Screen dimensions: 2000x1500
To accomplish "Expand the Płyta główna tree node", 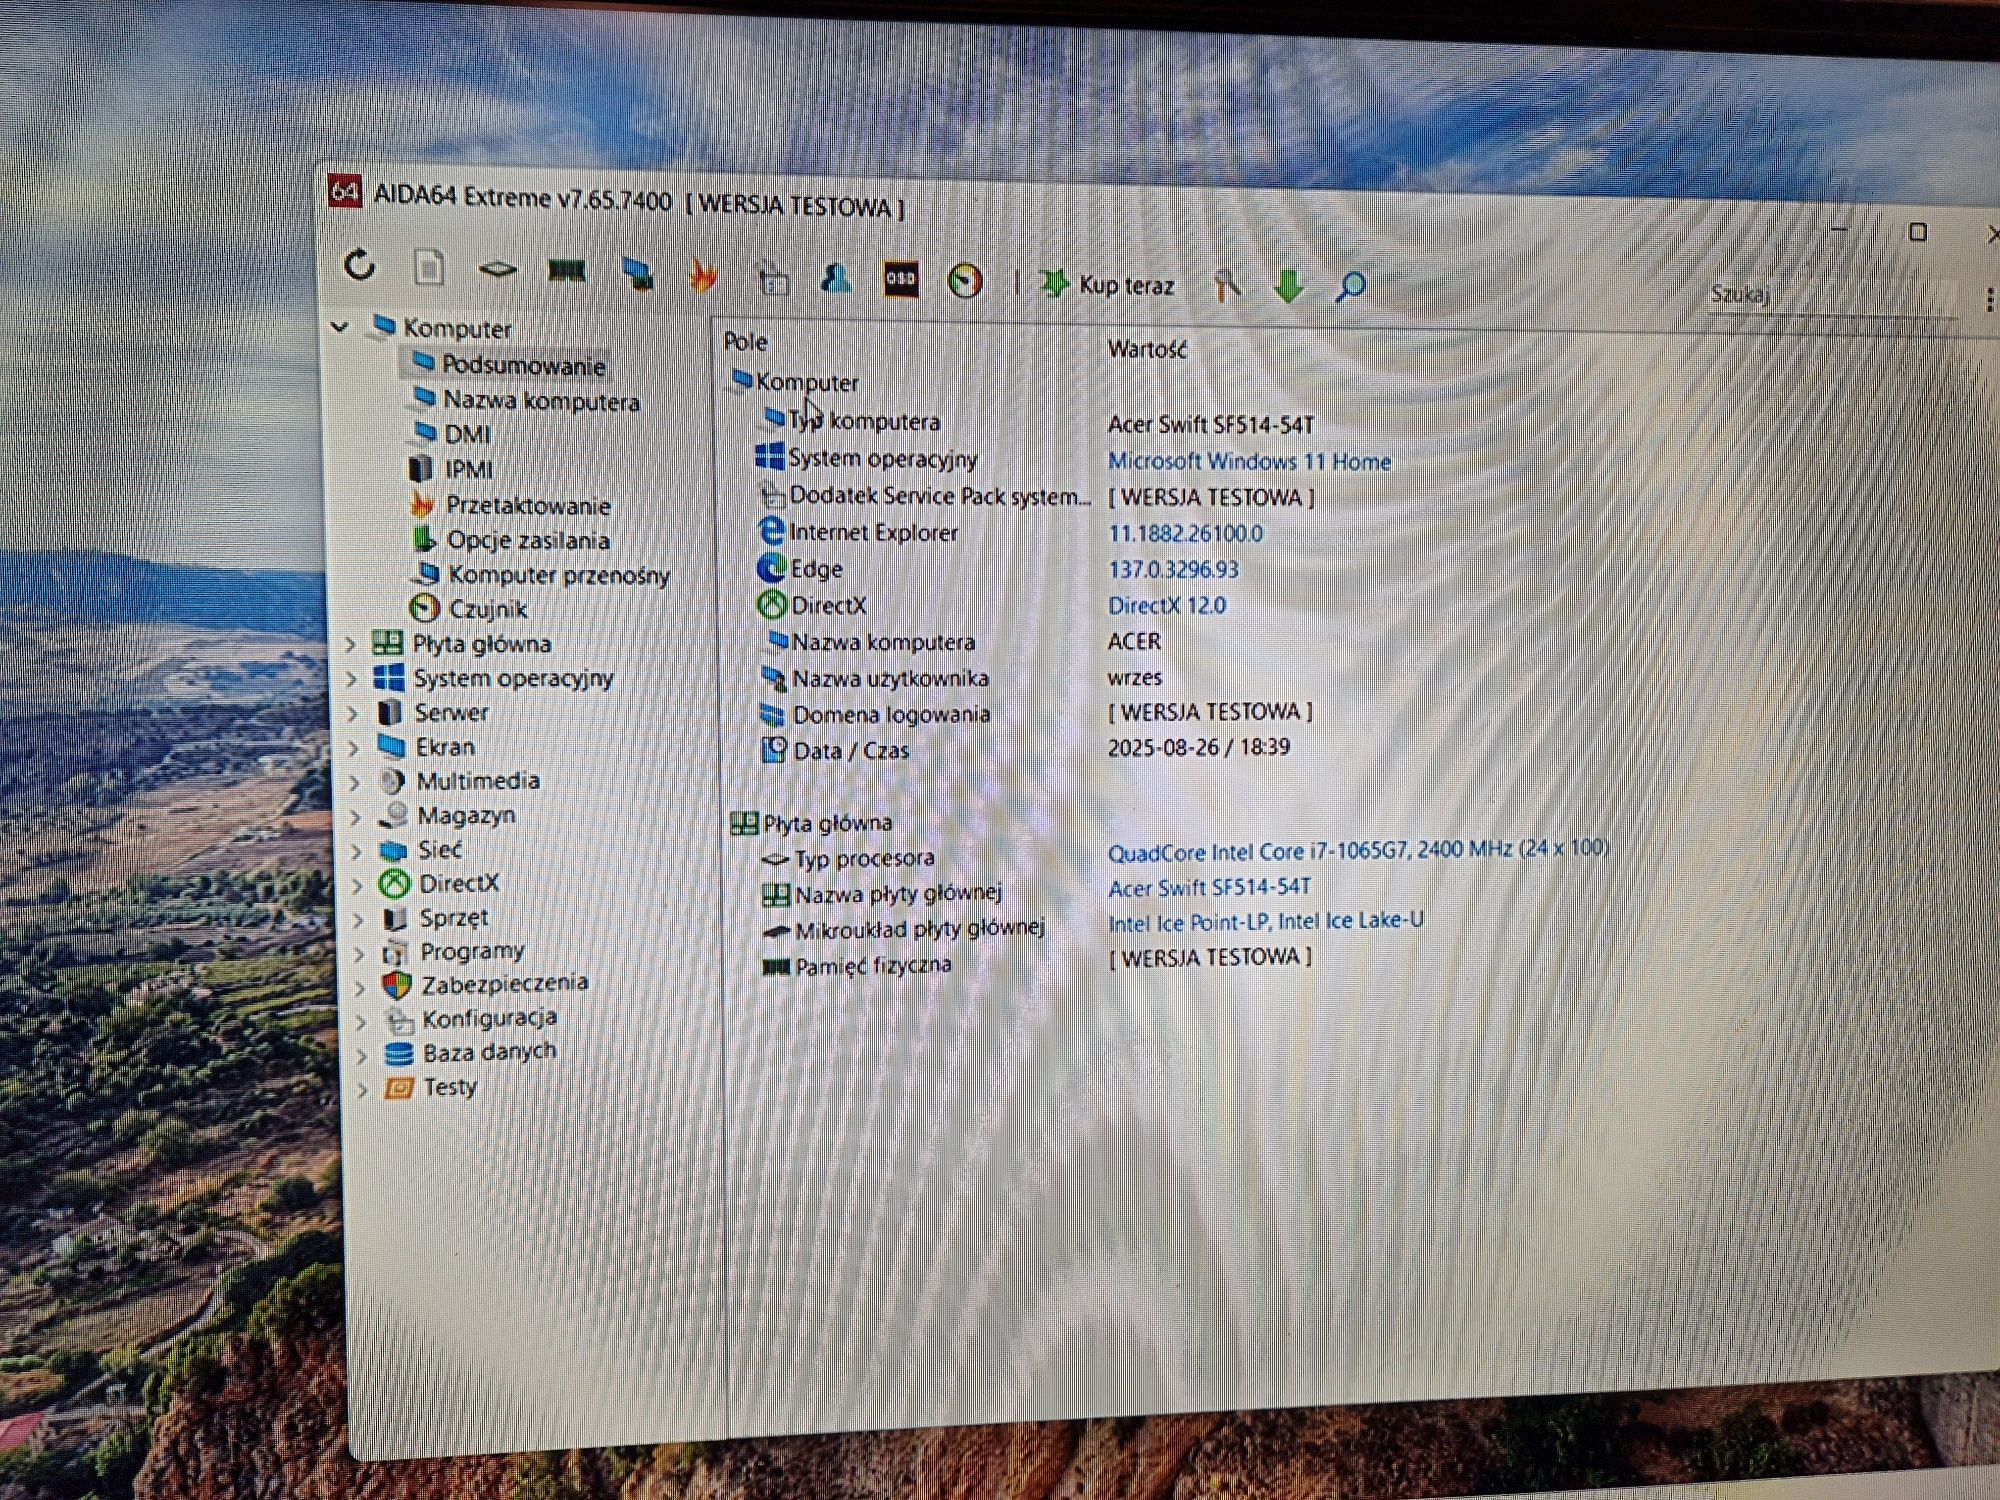I will pos(351,644).
